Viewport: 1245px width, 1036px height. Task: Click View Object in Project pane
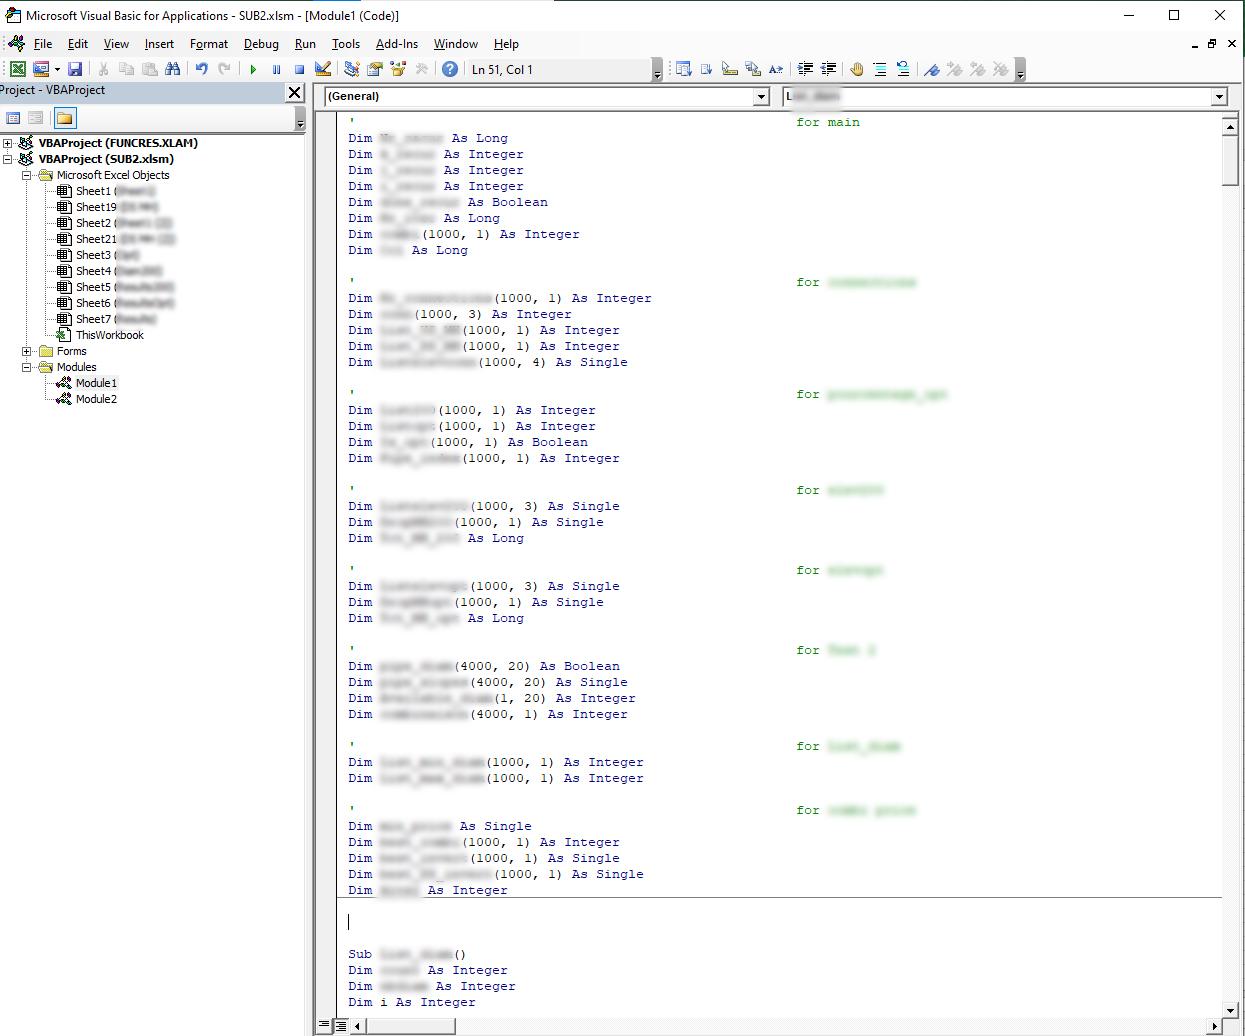tap(36, 118)
